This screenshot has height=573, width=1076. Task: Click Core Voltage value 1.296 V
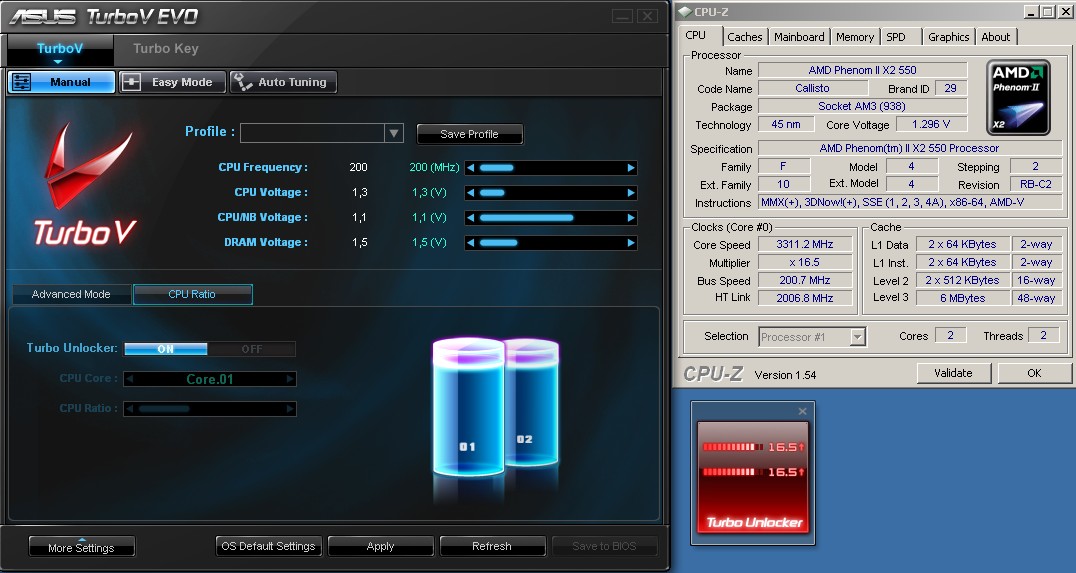[x=931, y=124]
